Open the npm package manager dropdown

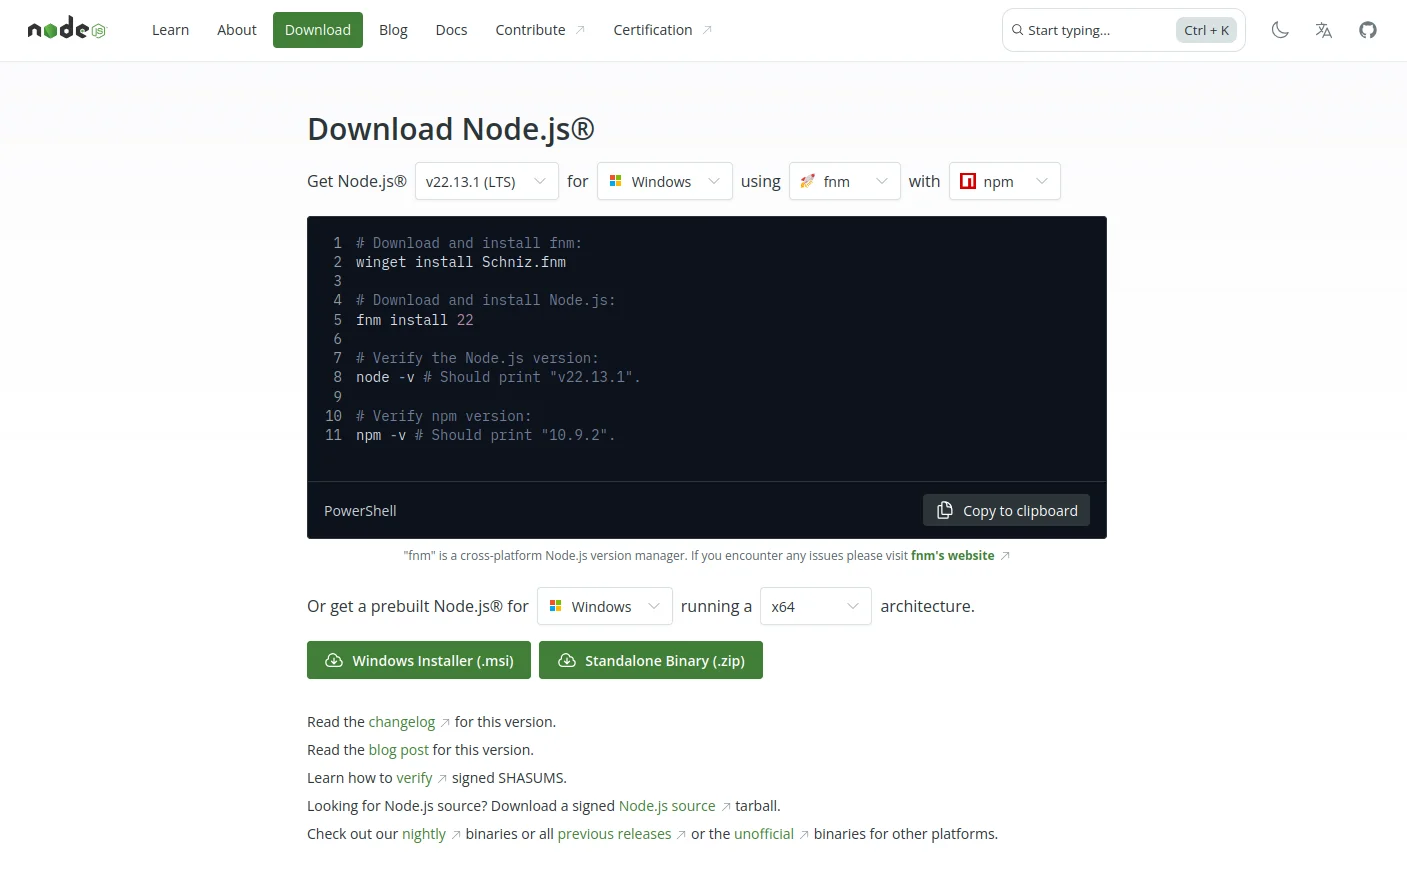point(1004,182)
